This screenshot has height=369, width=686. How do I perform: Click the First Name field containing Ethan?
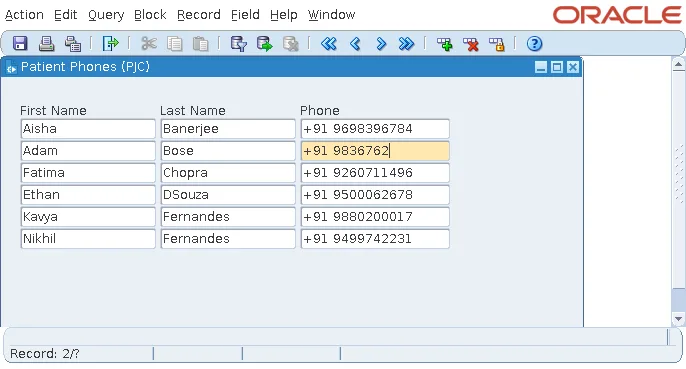tap(88, 195)
